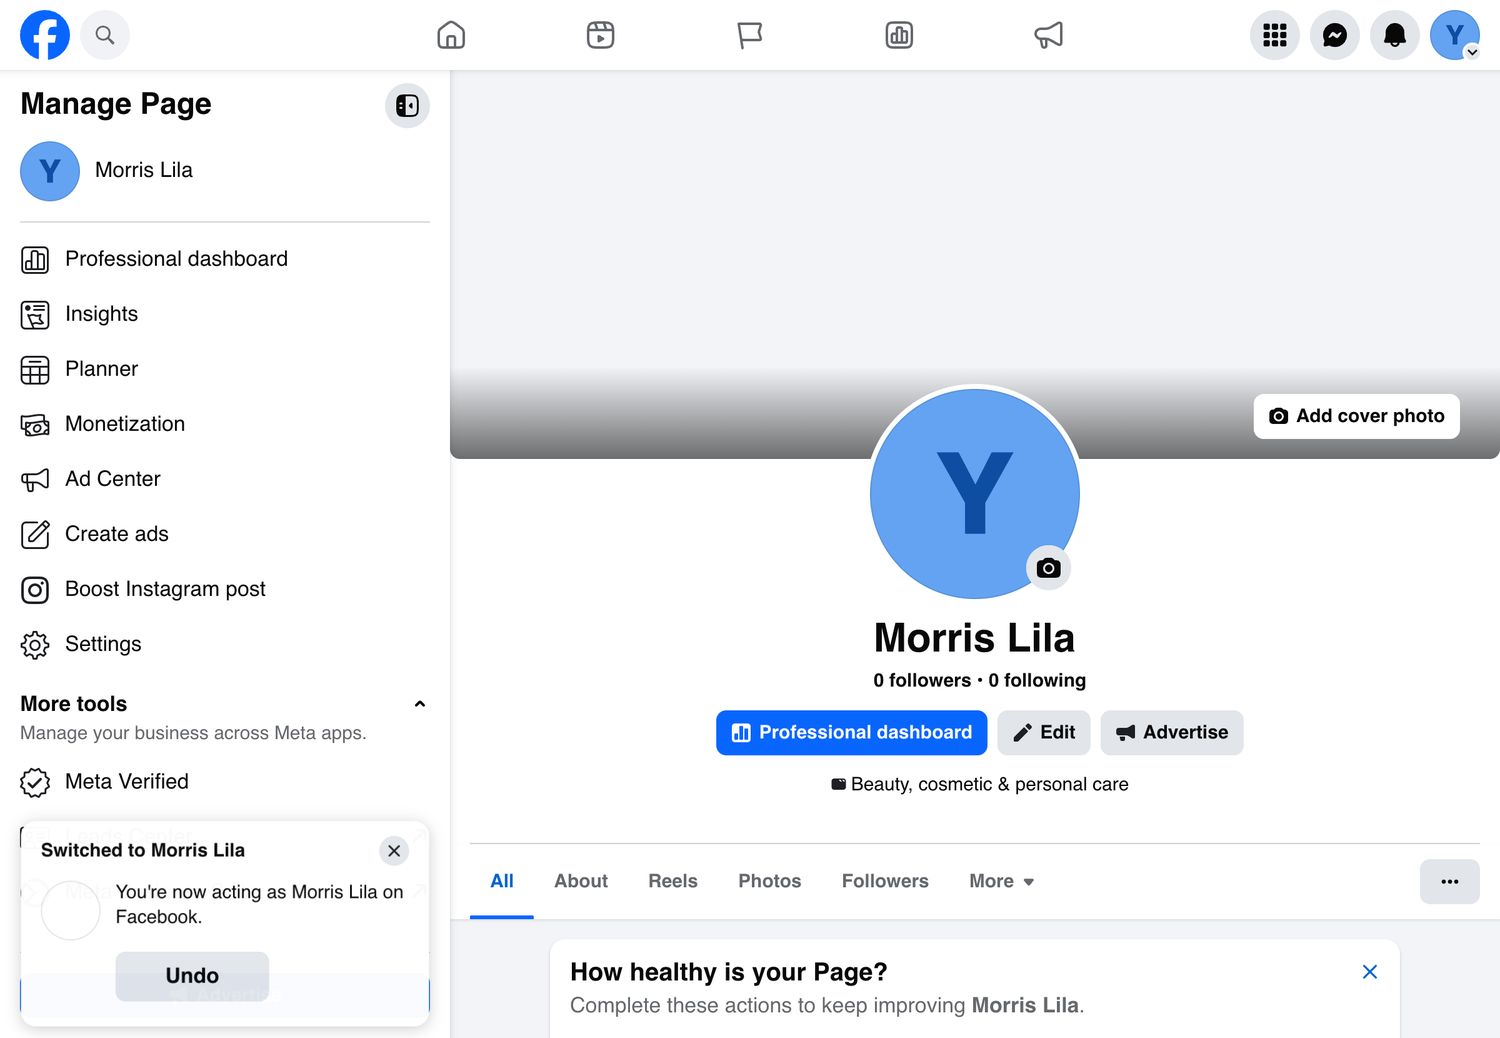Click the 0 following link

point(1037,680)
